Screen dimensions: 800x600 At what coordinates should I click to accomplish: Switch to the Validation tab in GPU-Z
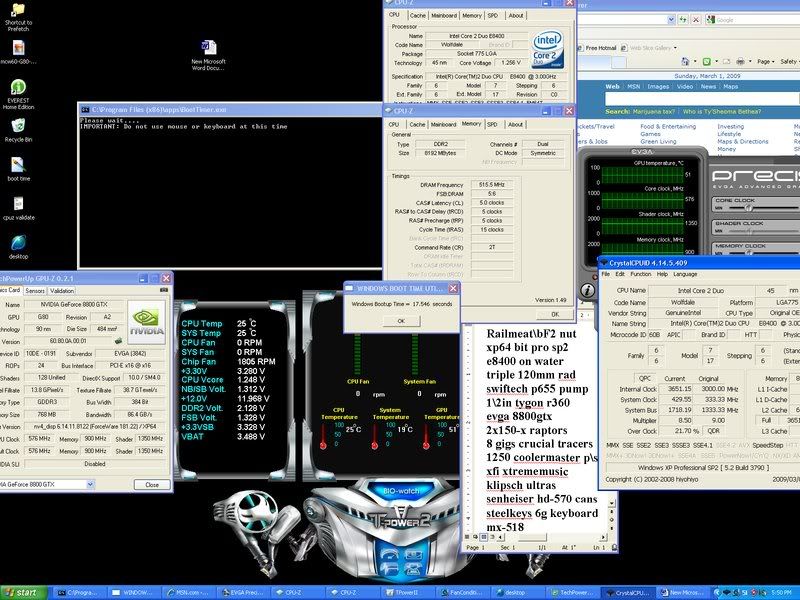pyautogui.click(x=62, y=290)
